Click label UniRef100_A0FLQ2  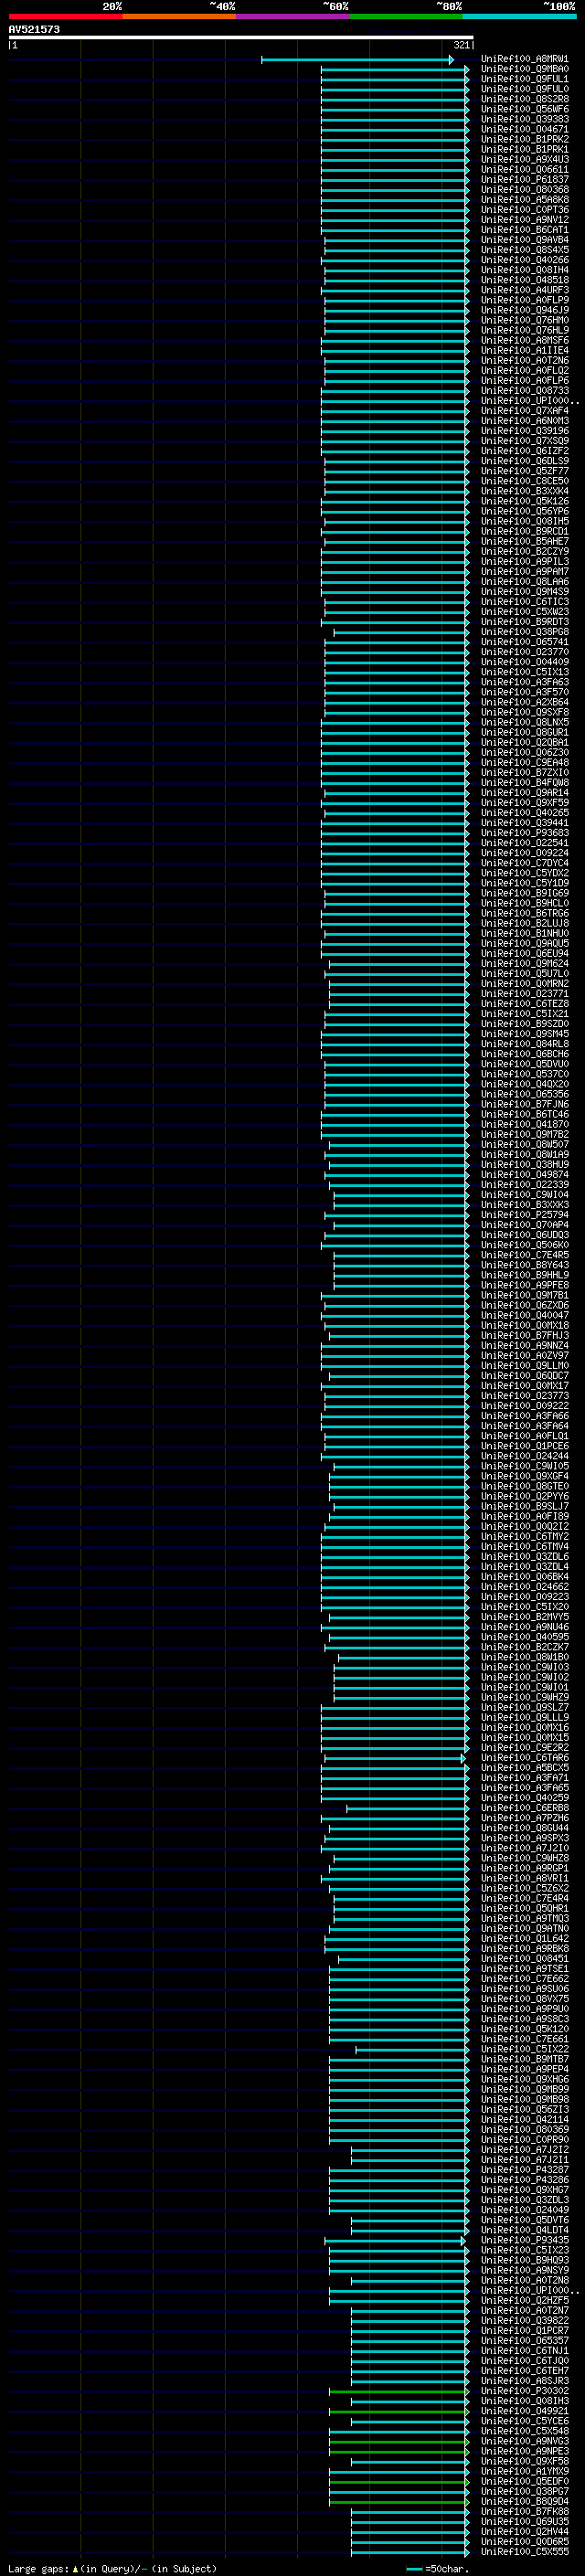point(525,370)
